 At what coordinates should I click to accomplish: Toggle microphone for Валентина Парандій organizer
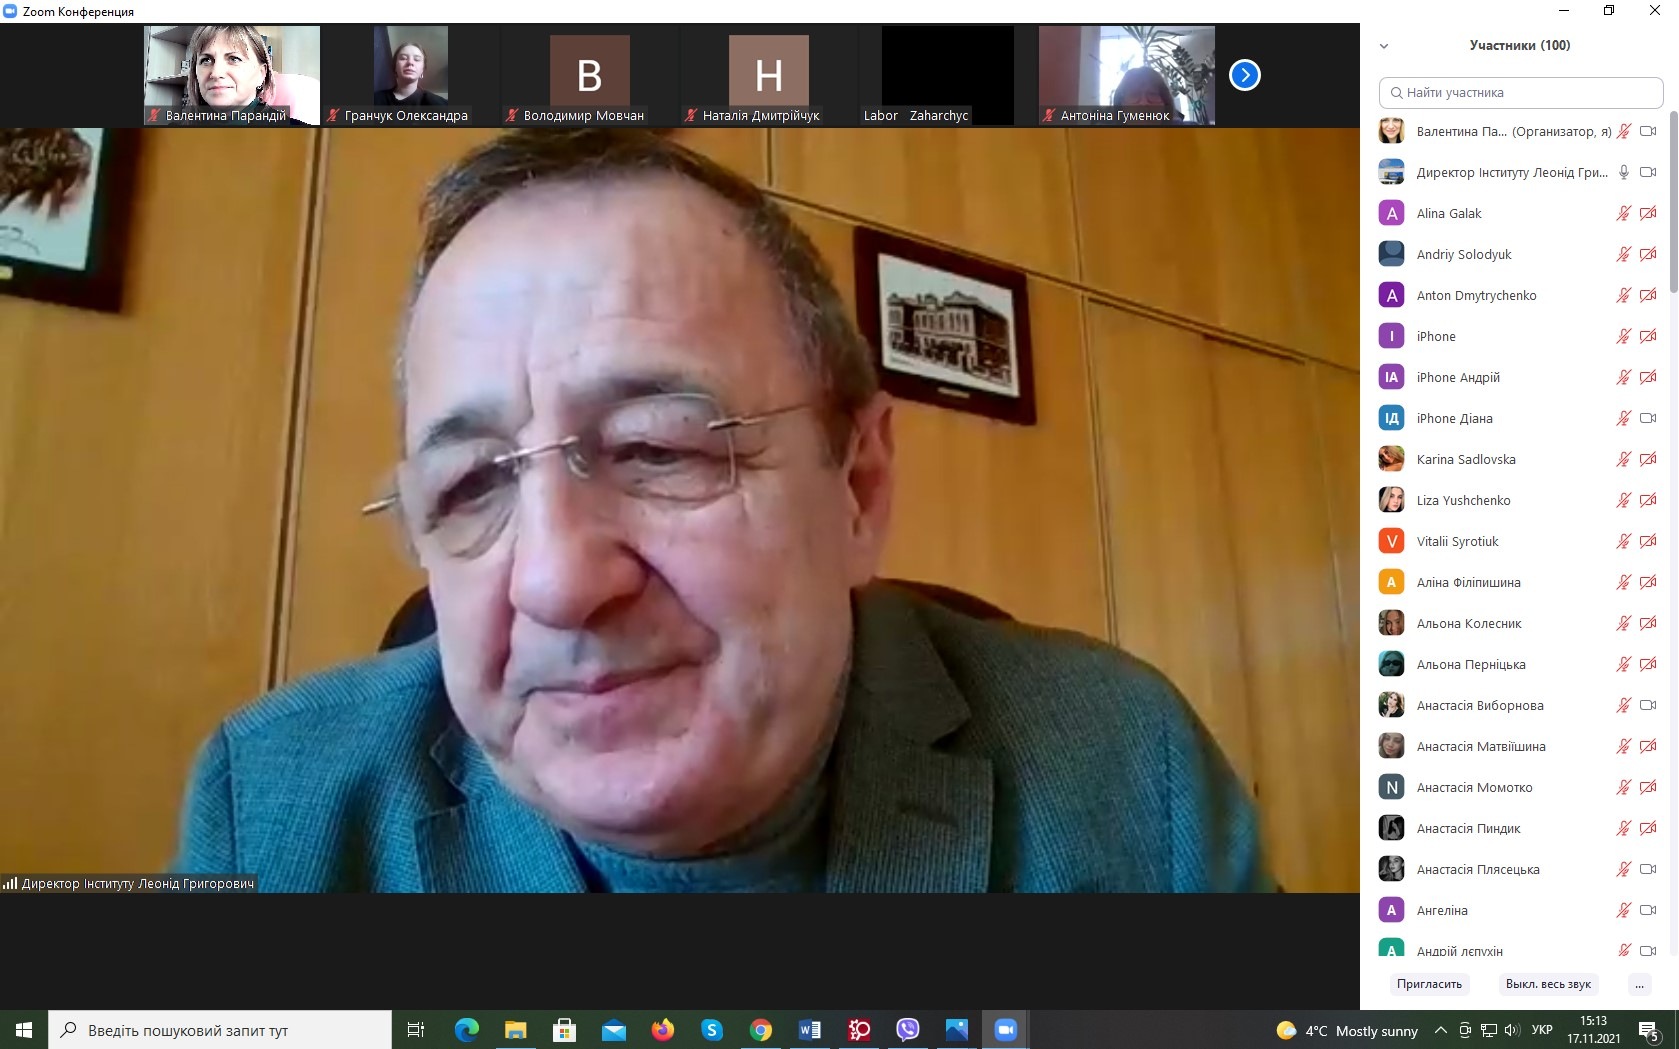point(1623,131)
